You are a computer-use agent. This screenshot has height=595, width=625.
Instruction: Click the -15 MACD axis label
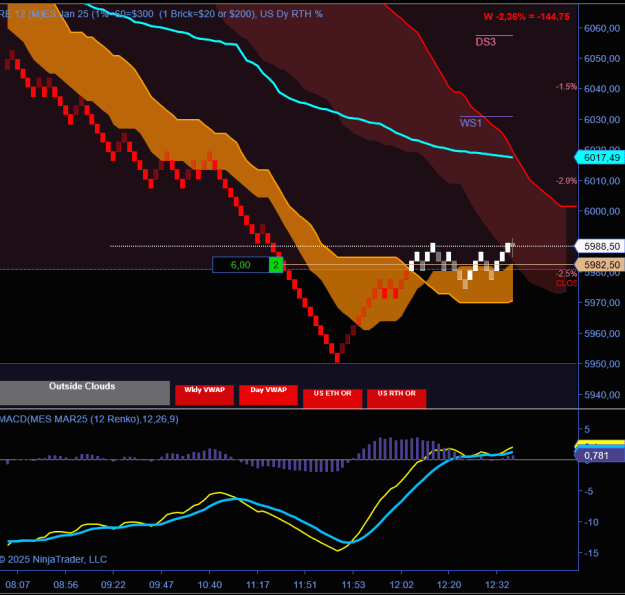coord(591,553)
